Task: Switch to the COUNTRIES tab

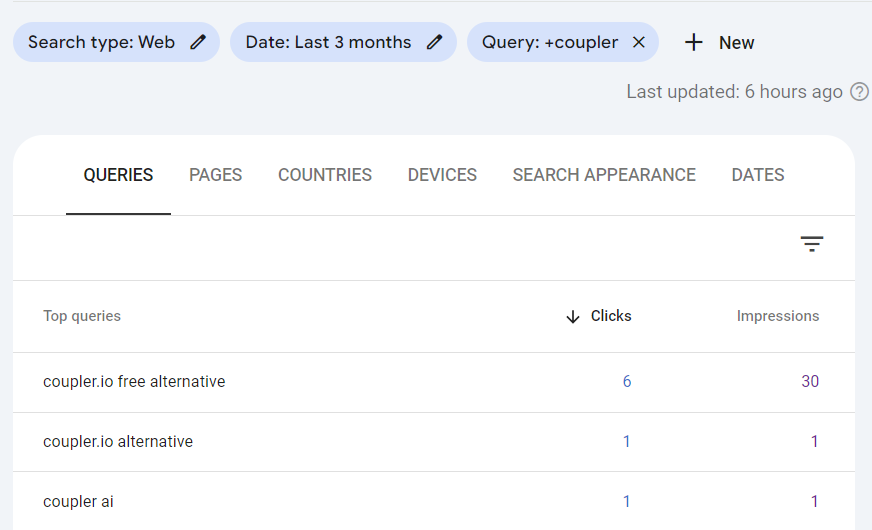Action: pos(325,175)
